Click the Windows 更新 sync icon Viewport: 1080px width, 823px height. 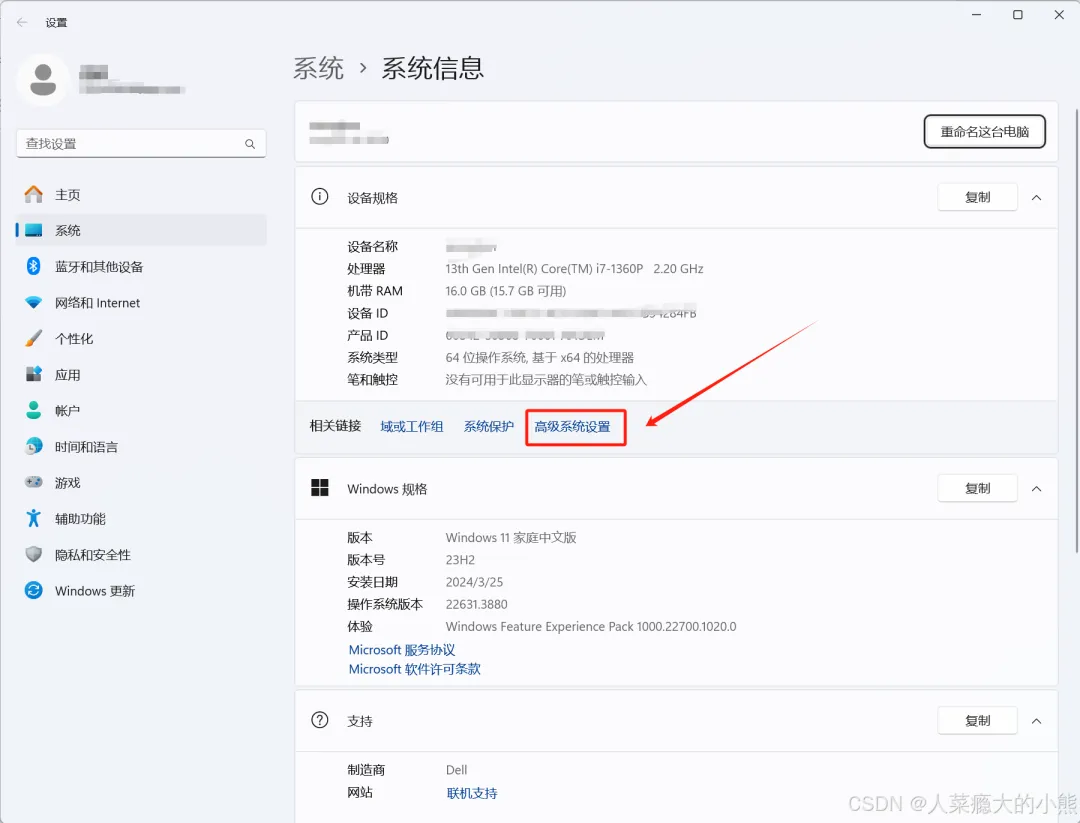[33, 590]
